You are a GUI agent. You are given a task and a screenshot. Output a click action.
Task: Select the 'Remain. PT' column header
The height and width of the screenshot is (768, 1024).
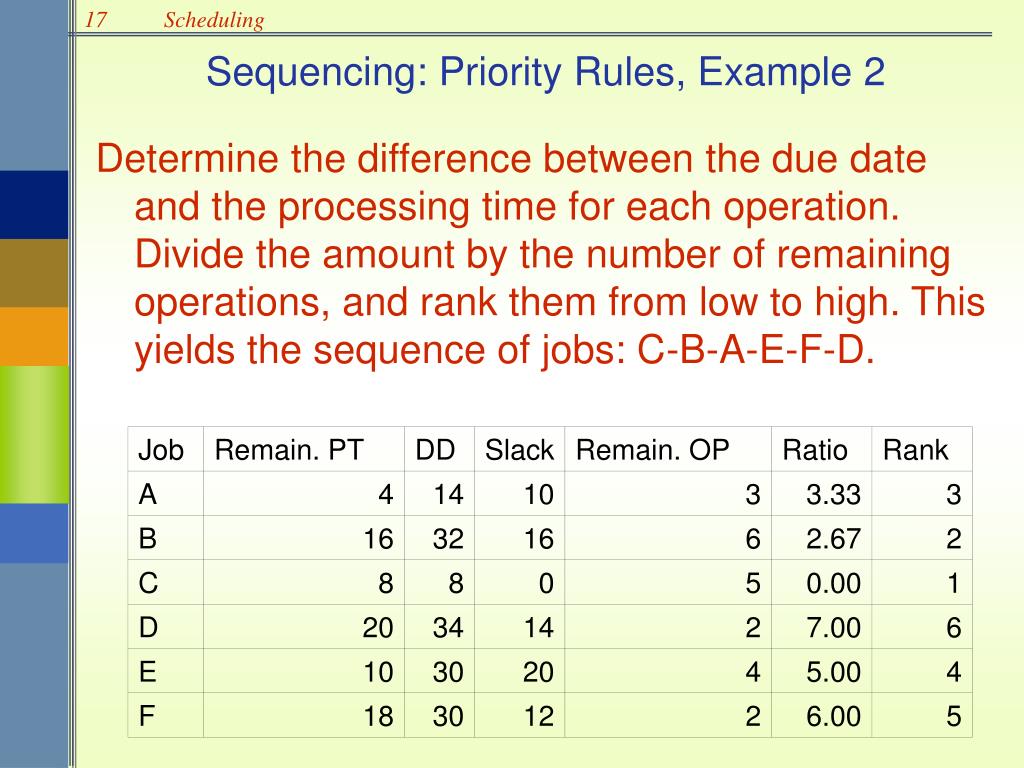304,449
